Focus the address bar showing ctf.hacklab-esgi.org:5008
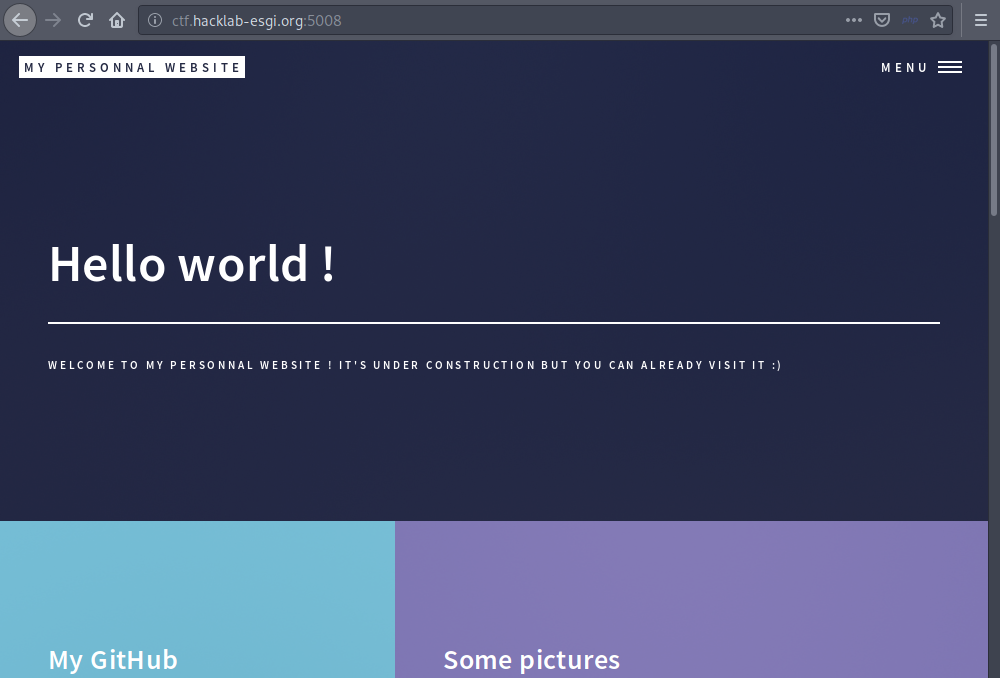This screenshot has width=1000, height=678. pos(500,20)
